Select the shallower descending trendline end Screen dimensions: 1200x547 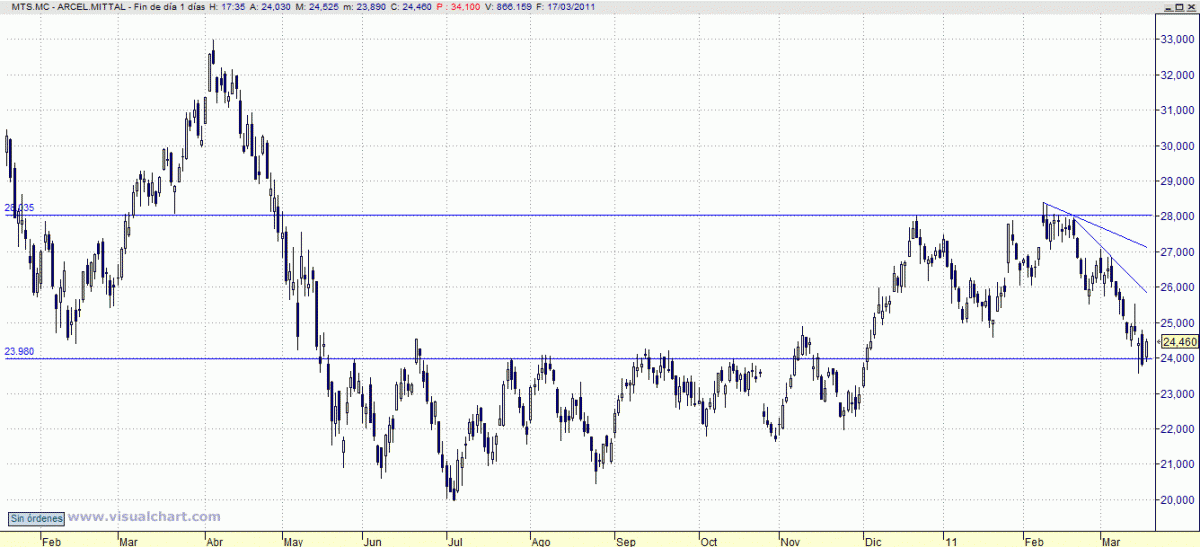tap(1146, 246)
